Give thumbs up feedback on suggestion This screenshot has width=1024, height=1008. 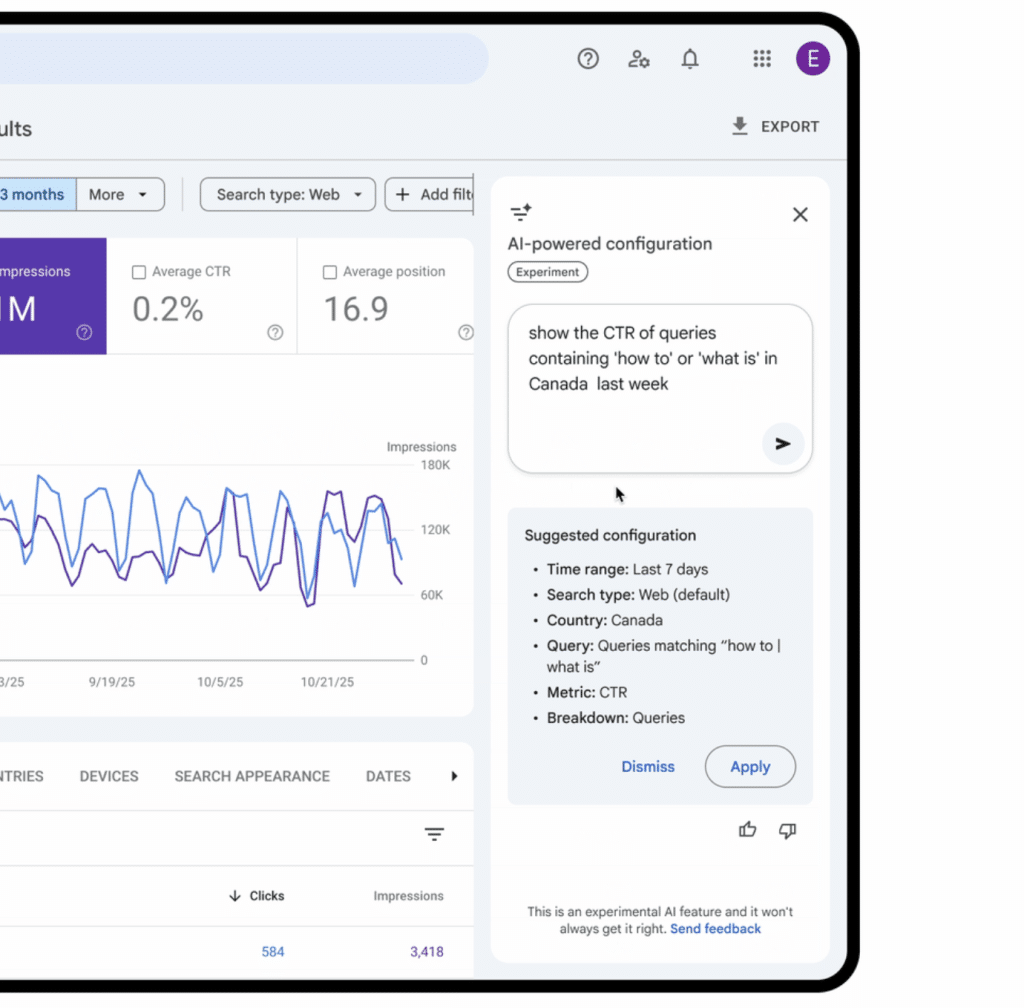[x=747, y=830]
